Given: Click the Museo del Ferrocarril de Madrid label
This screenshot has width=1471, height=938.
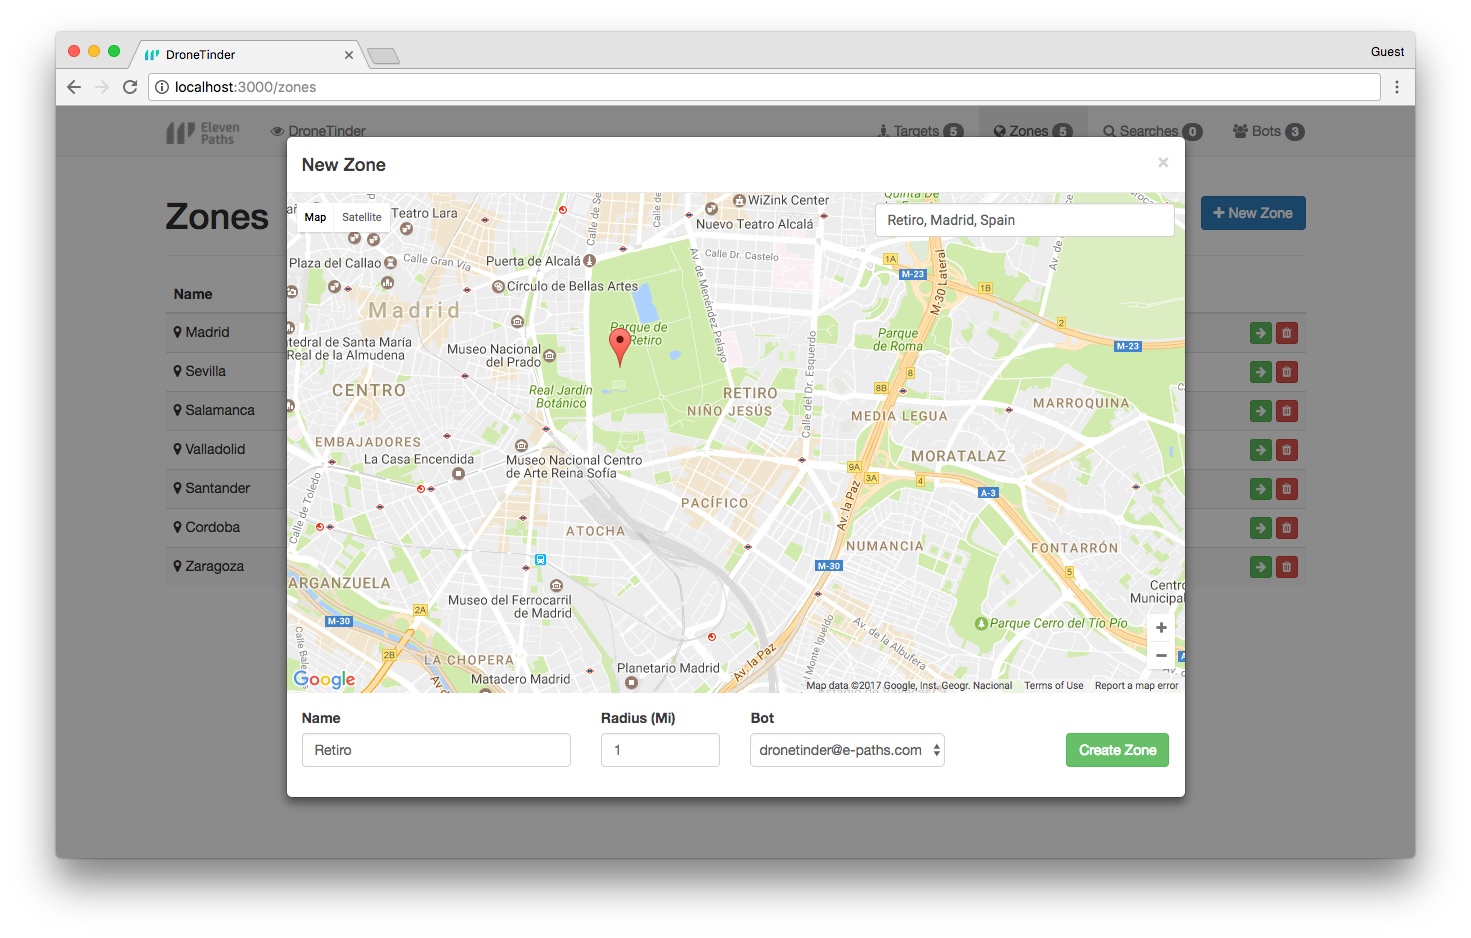Looking at the screenshot, I should pos(510,607).
